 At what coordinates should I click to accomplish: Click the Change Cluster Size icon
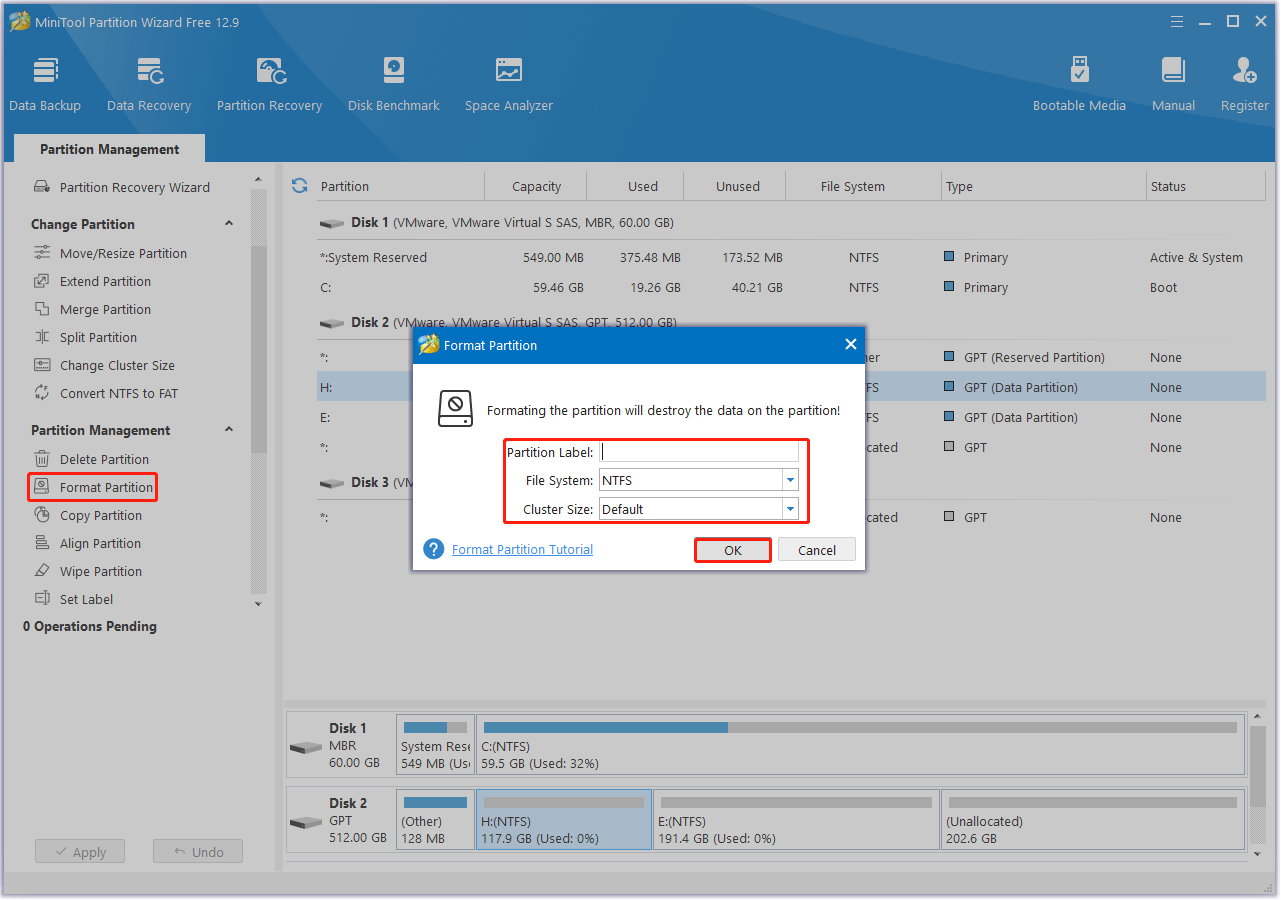(x=42, y=365)
